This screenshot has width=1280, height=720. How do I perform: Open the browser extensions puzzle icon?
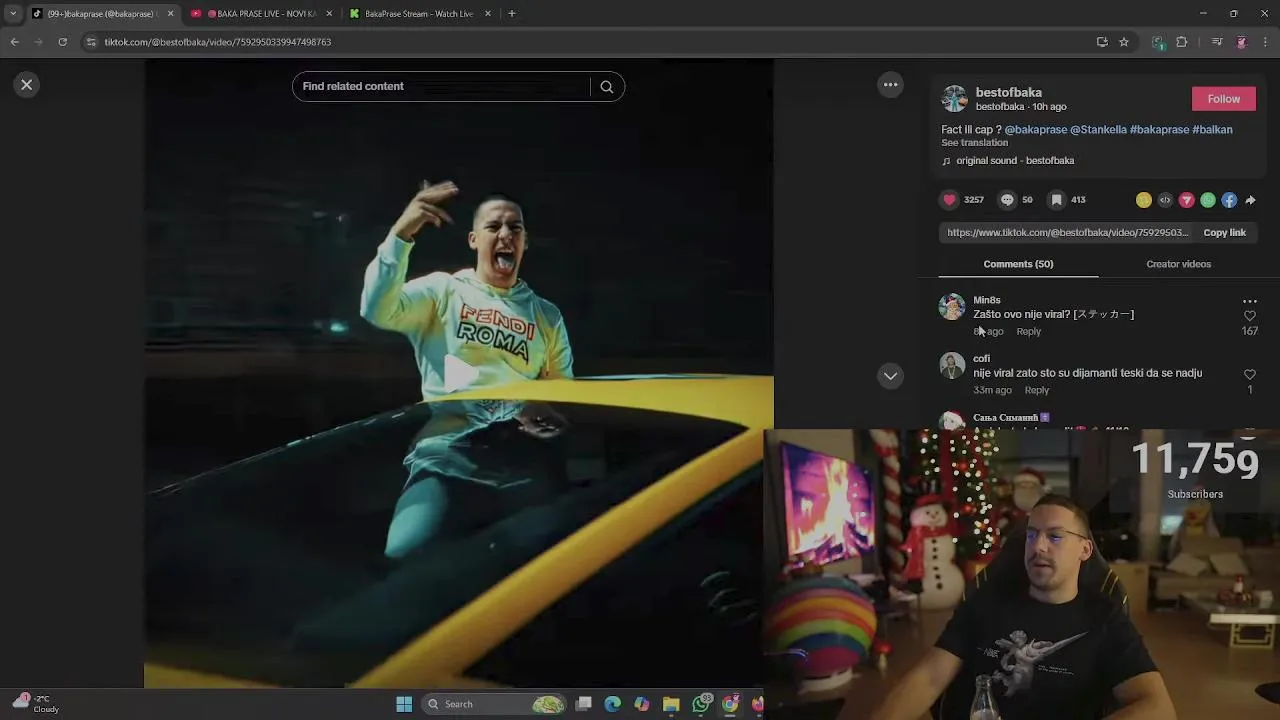pos(1182,42)
